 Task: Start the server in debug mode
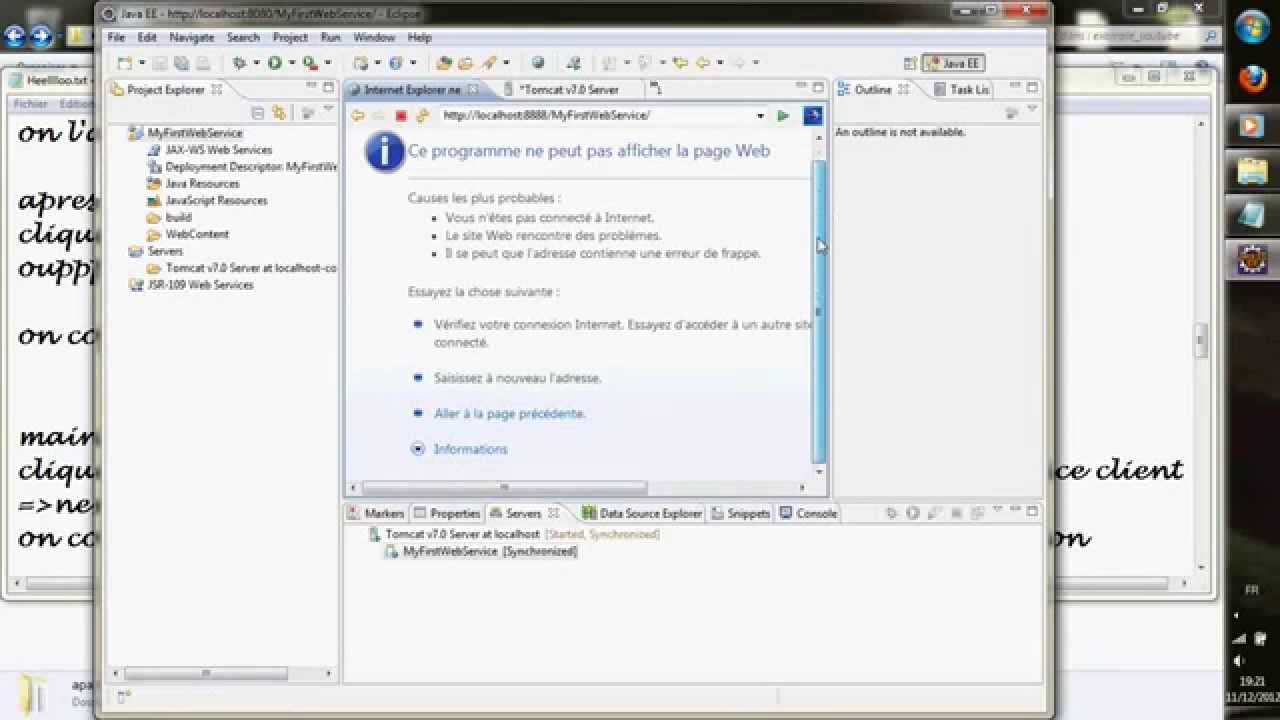[x=891, y=513]
